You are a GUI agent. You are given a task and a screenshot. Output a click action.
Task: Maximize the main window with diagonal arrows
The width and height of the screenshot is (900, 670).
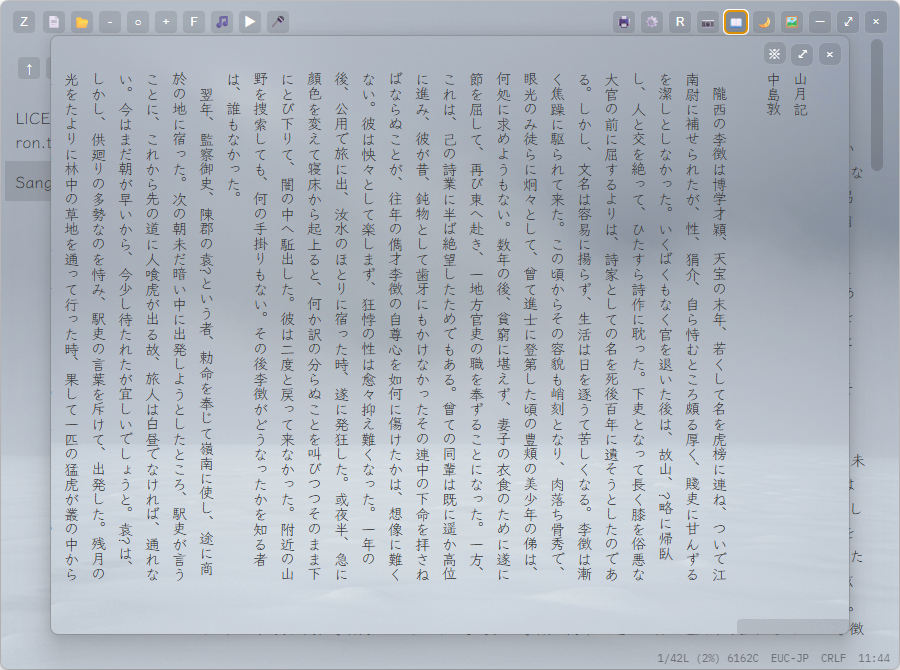pyautogui.click(x=848, y=22)
